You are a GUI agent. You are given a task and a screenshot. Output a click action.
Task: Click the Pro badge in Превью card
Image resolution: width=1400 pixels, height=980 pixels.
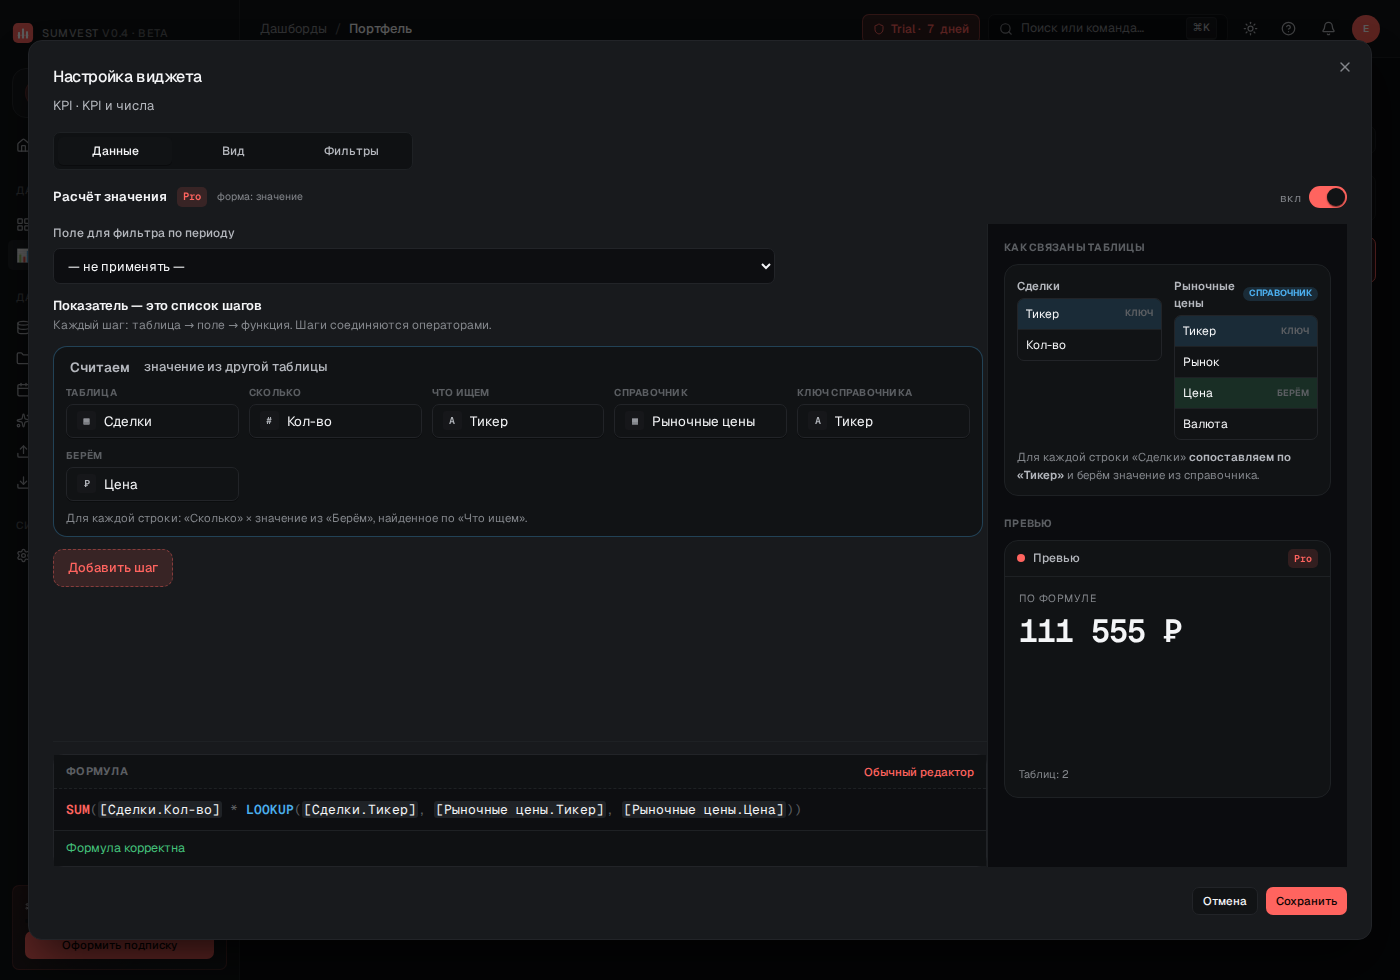point(1302,559)
